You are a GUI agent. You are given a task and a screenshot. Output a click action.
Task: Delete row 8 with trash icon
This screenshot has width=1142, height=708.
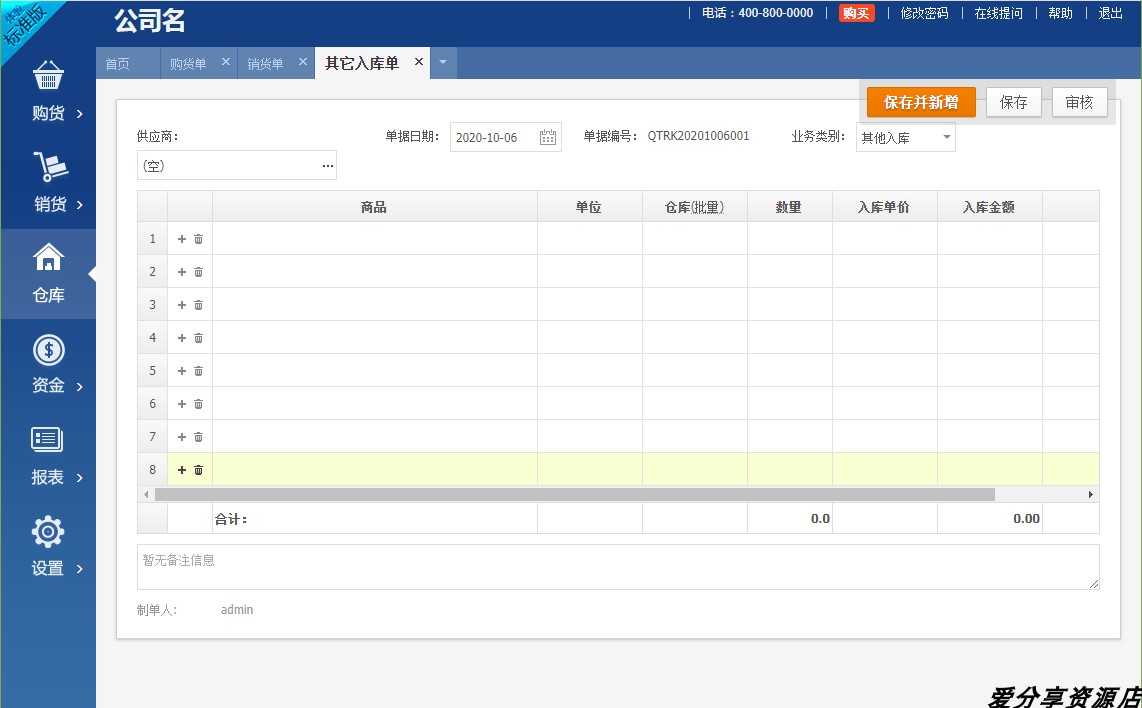pos(198,470)
